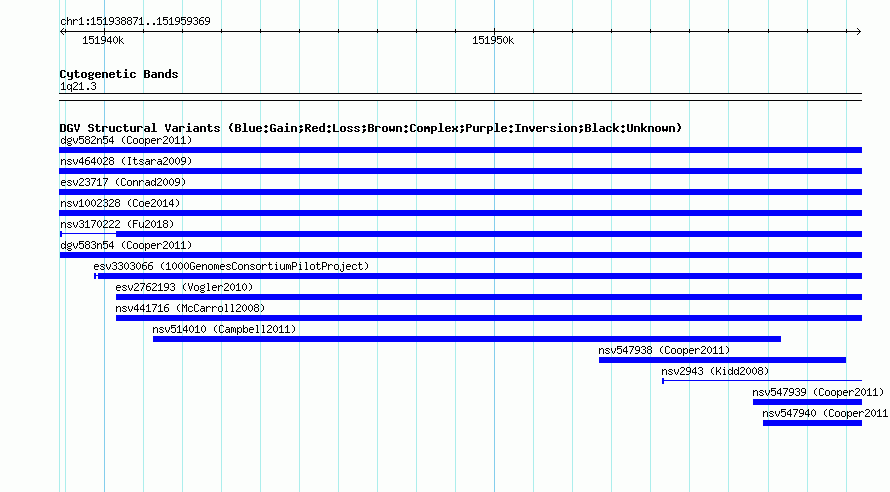Click the nsv547938 blue bar
Image resolution: width=890 pixels, height=492 pixels.
[722, 360]
